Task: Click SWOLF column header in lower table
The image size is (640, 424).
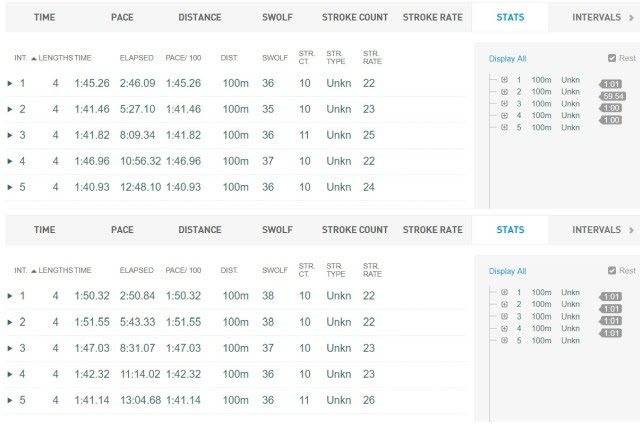Action: coord(275,270)
